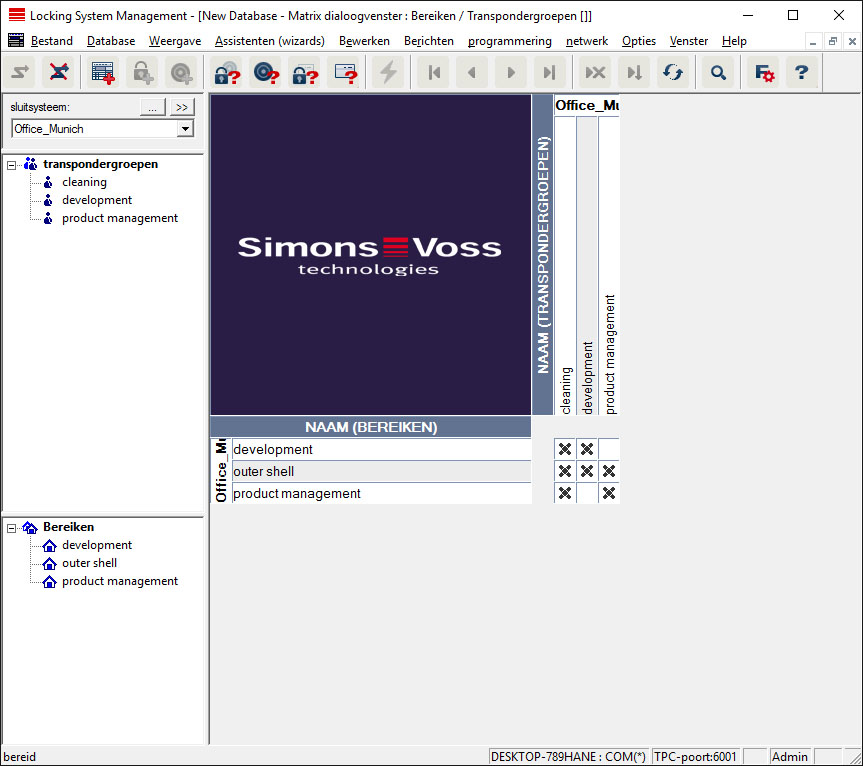Viewport: 863px width, 766px height.
Task: Toggle development group access for product management area
Action: tap(587, 493)
